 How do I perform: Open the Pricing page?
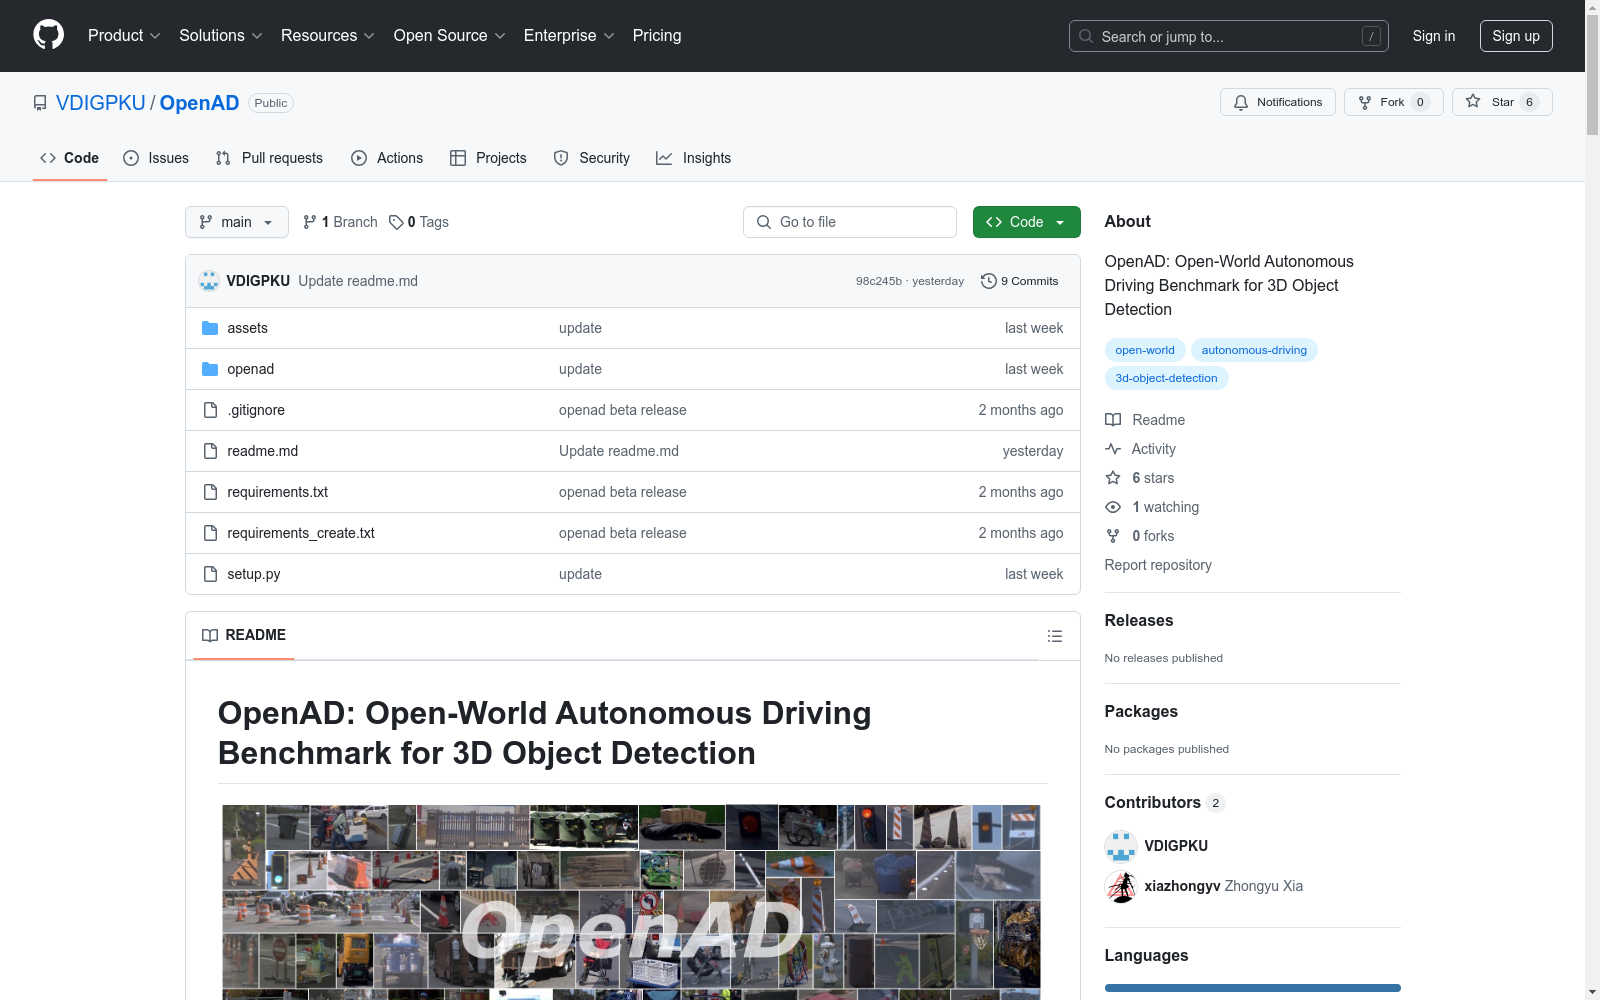click(x=657, y=35)
